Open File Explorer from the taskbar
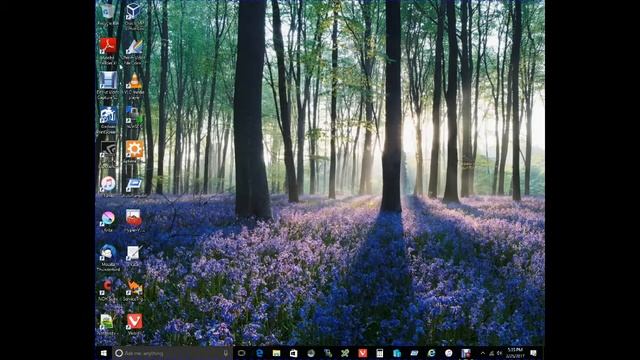640x360 pixels. [x=276, y=353]
